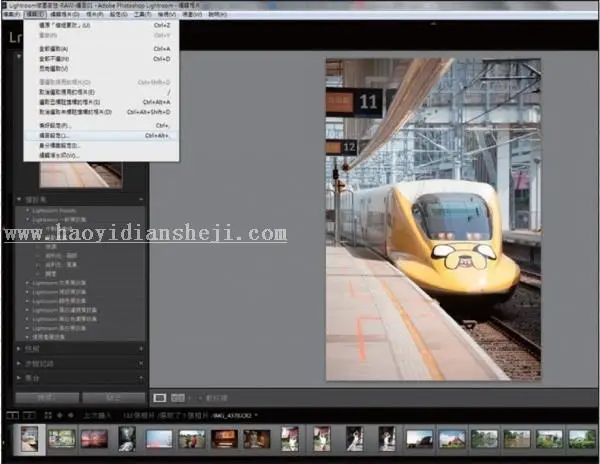Collapse expanded Lightroom general presets folder
Viewport: 600px width, 464px height.
click(28, 220)
